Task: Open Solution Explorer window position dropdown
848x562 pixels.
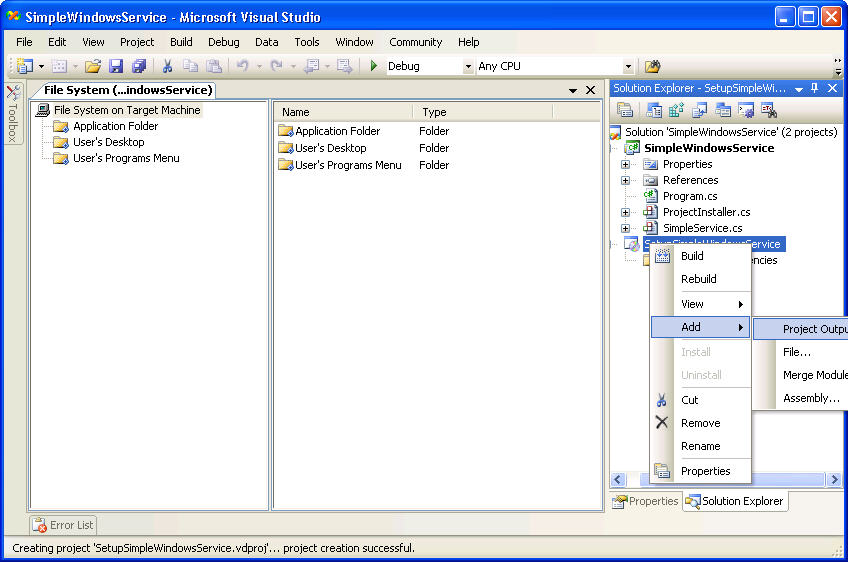Action: pos(798,89)
